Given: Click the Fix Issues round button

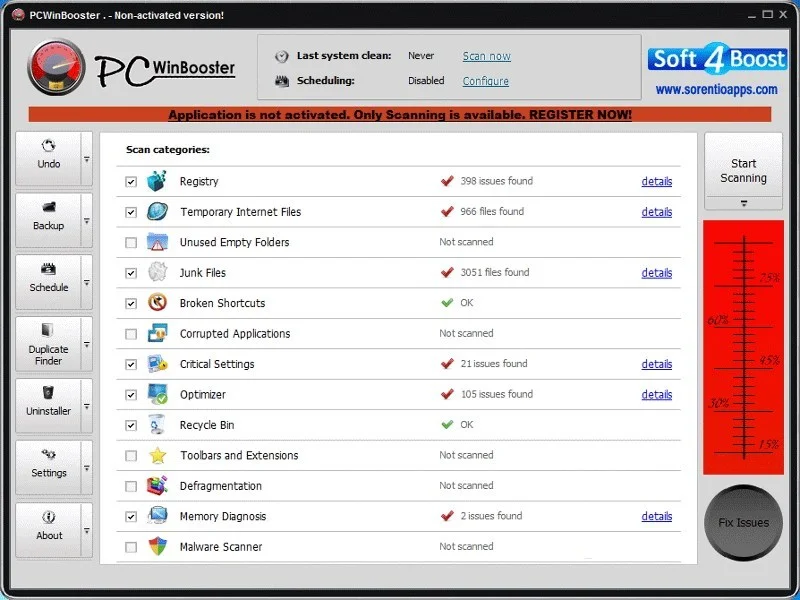Looking at the screenshot, I should [x=743, y=522].
